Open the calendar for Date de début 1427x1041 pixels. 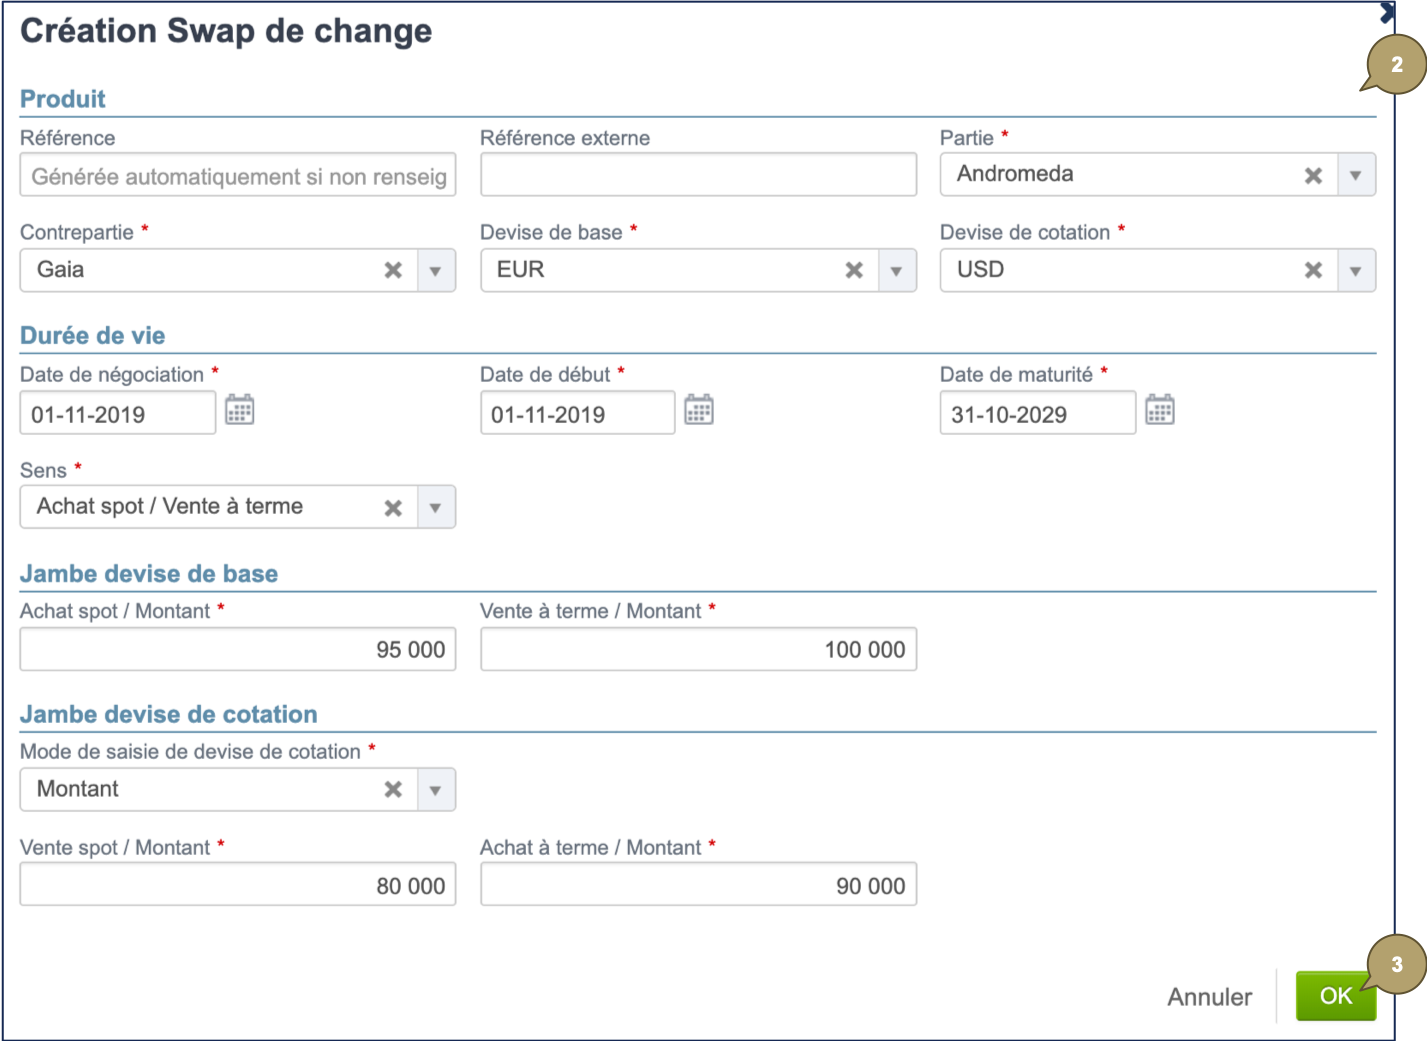[x=699, y=410]
